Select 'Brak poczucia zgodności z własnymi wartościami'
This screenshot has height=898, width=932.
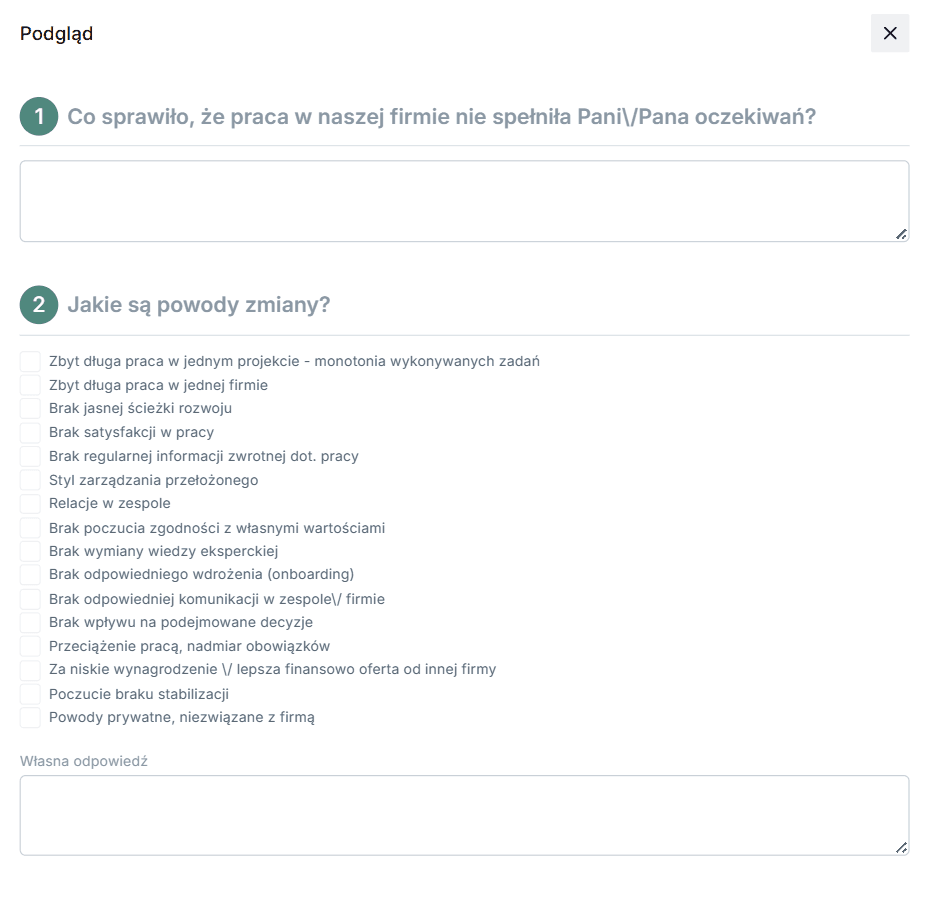pos(31,528)
